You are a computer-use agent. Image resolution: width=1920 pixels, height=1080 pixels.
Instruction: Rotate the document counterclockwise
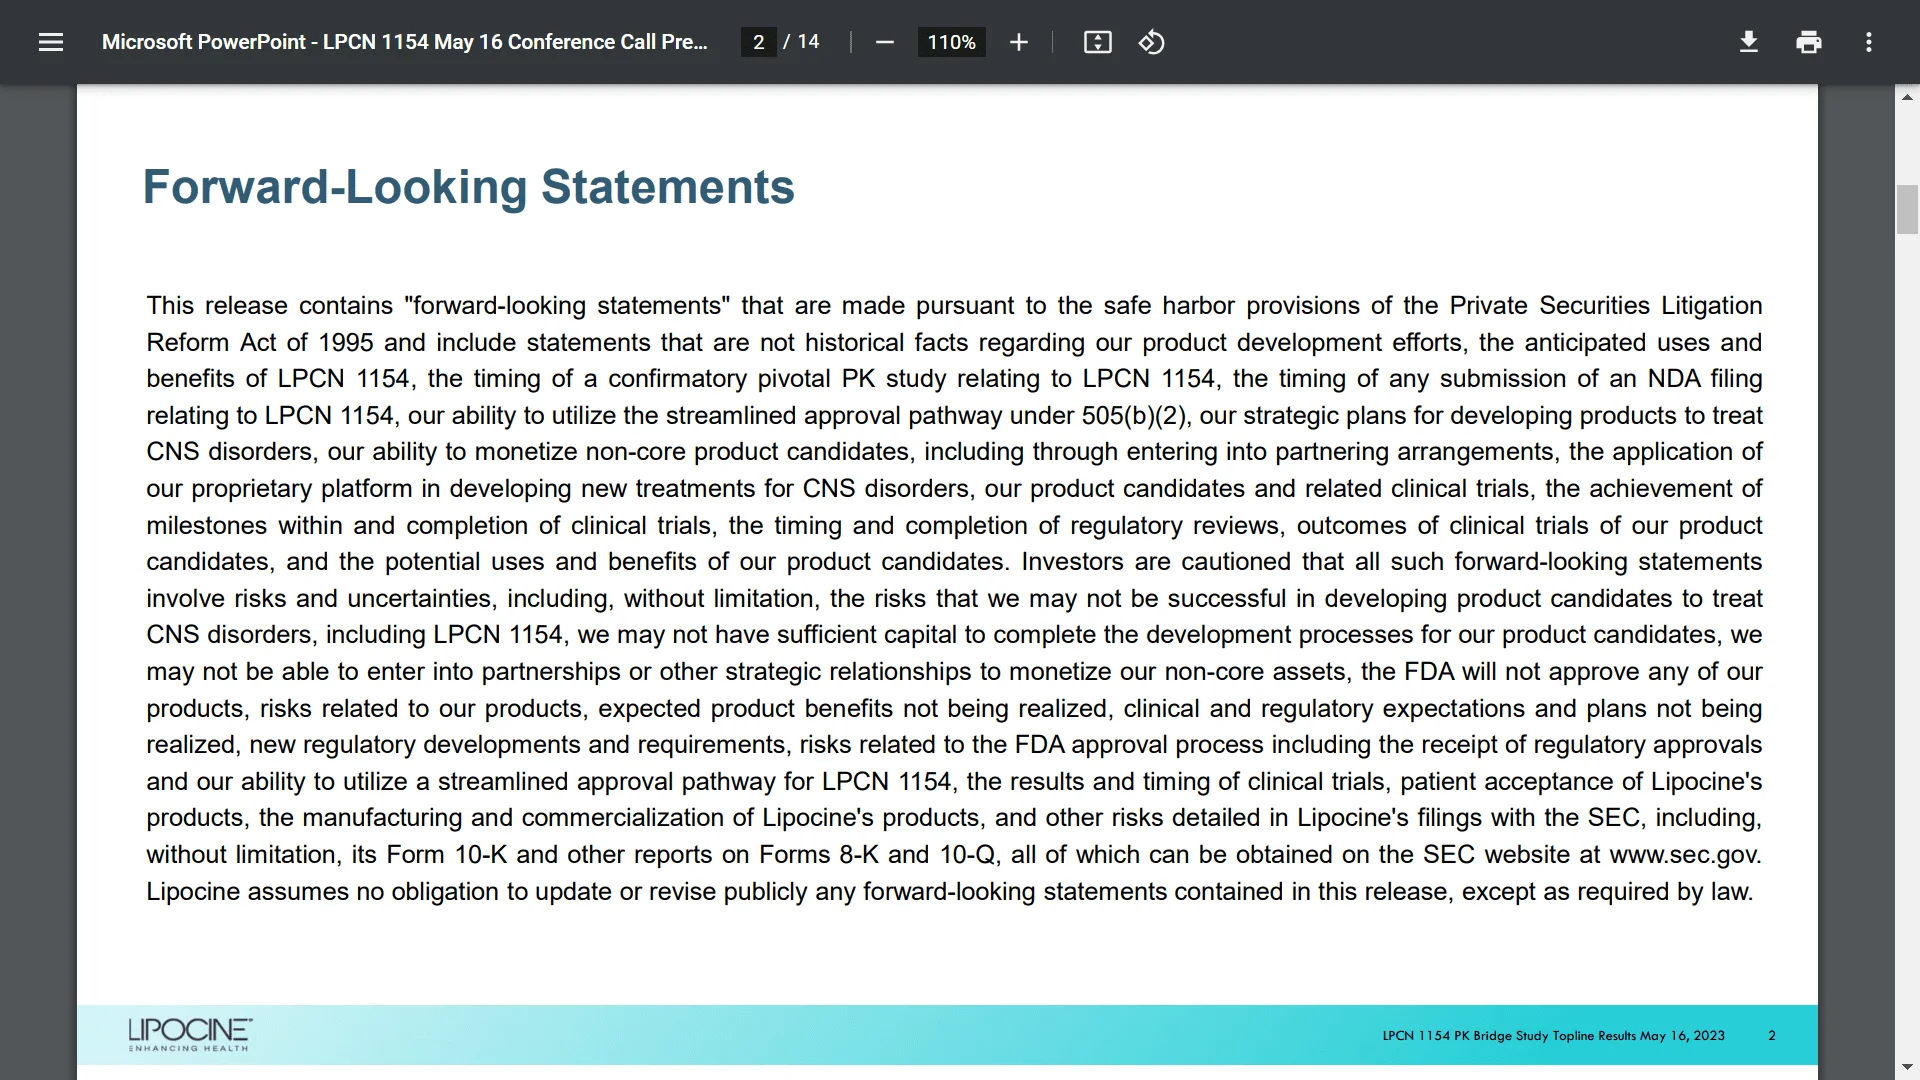1151,42
